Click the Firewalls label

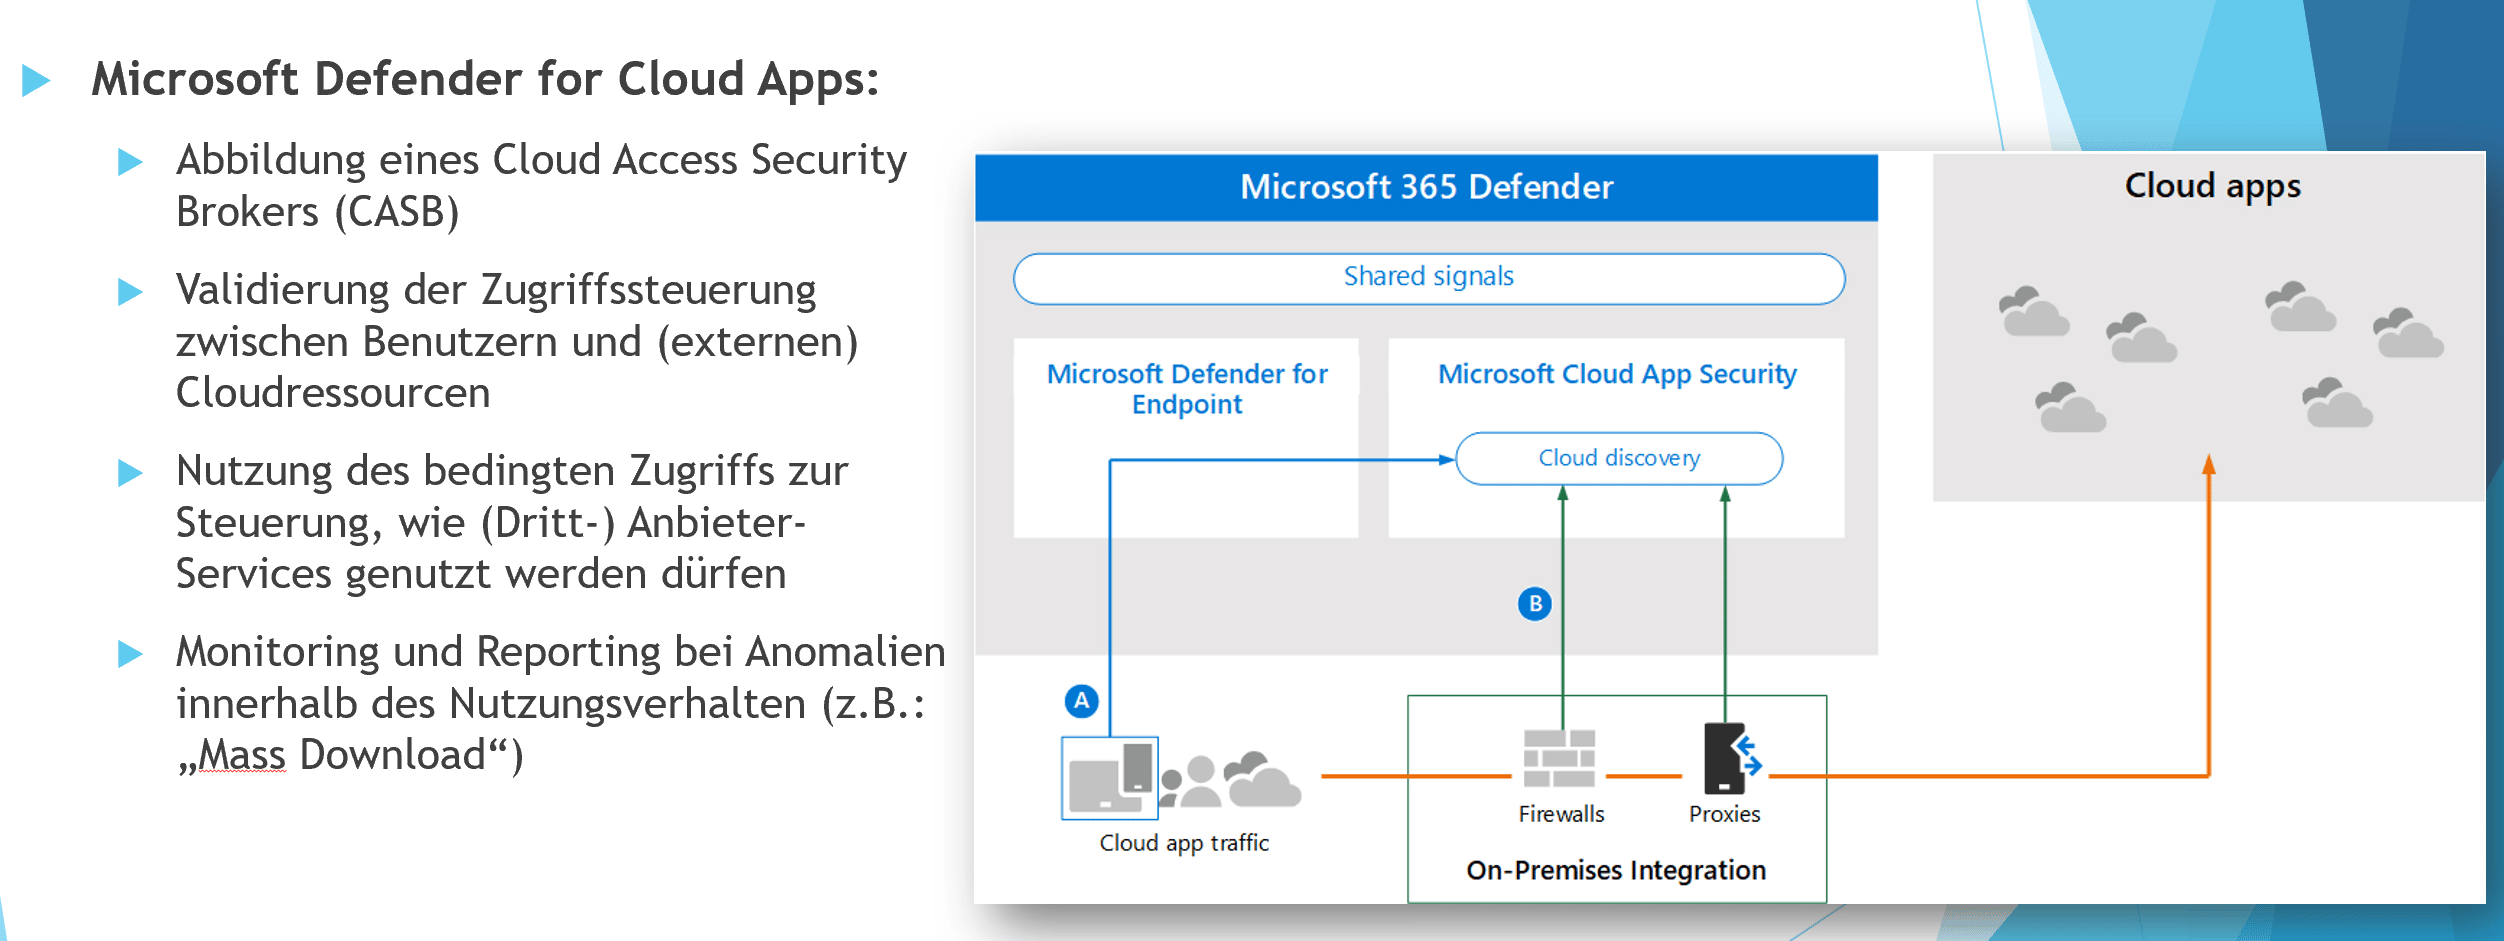click(x=1561, y=814)
